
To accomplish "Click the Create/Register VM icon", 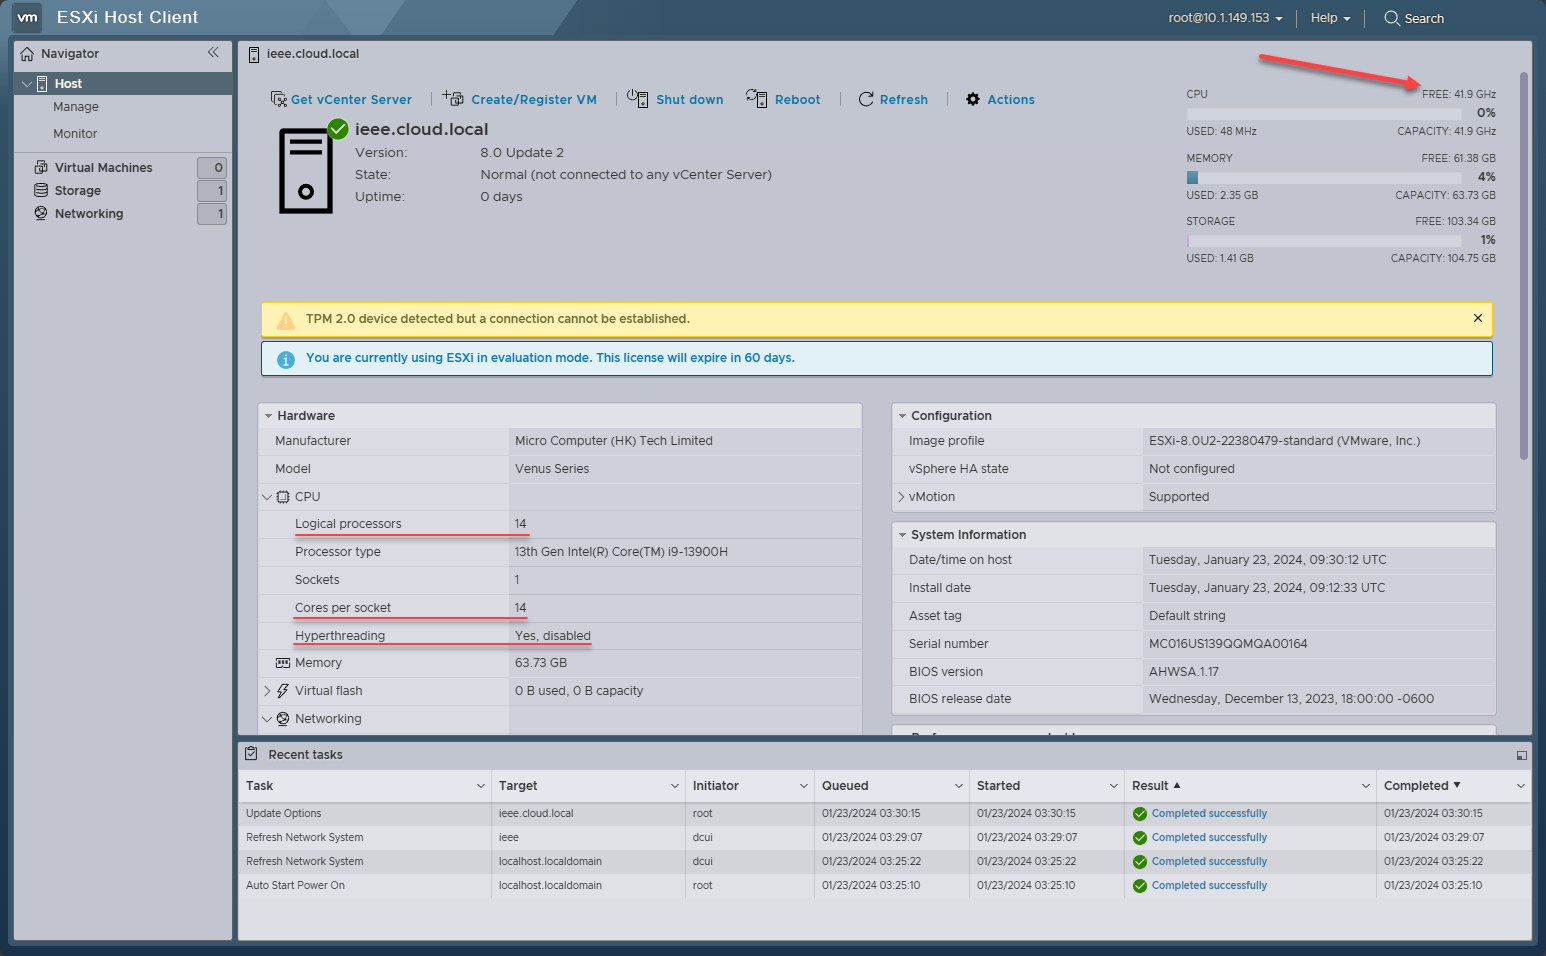I will coord(454,98).
